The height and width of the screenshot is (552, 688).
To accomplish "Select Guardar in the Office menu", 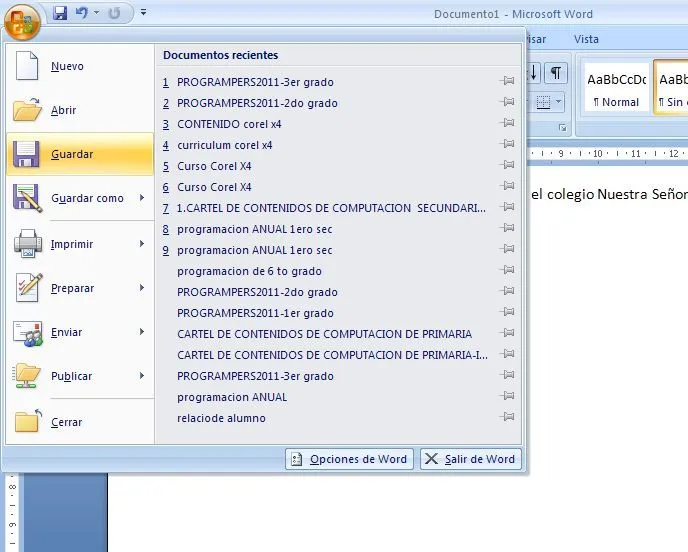I will (x=80, y=154).
